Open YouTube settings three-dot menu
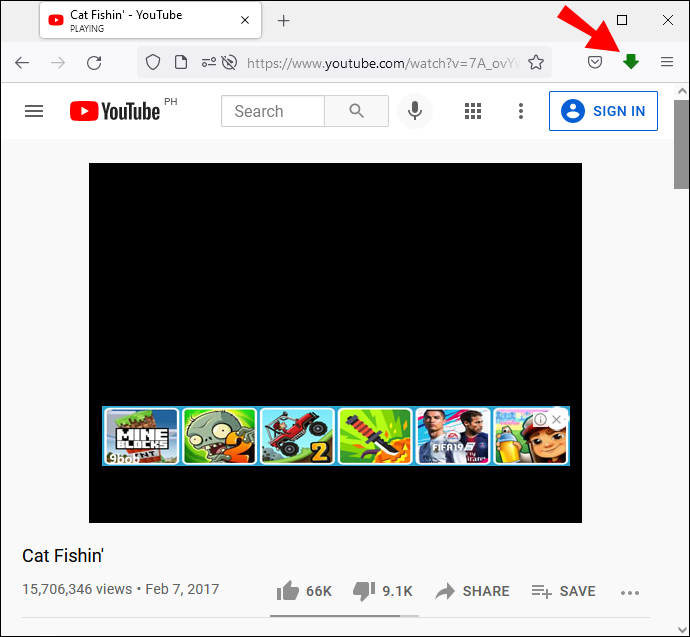The image size is (690, 637). pos(521,111)
